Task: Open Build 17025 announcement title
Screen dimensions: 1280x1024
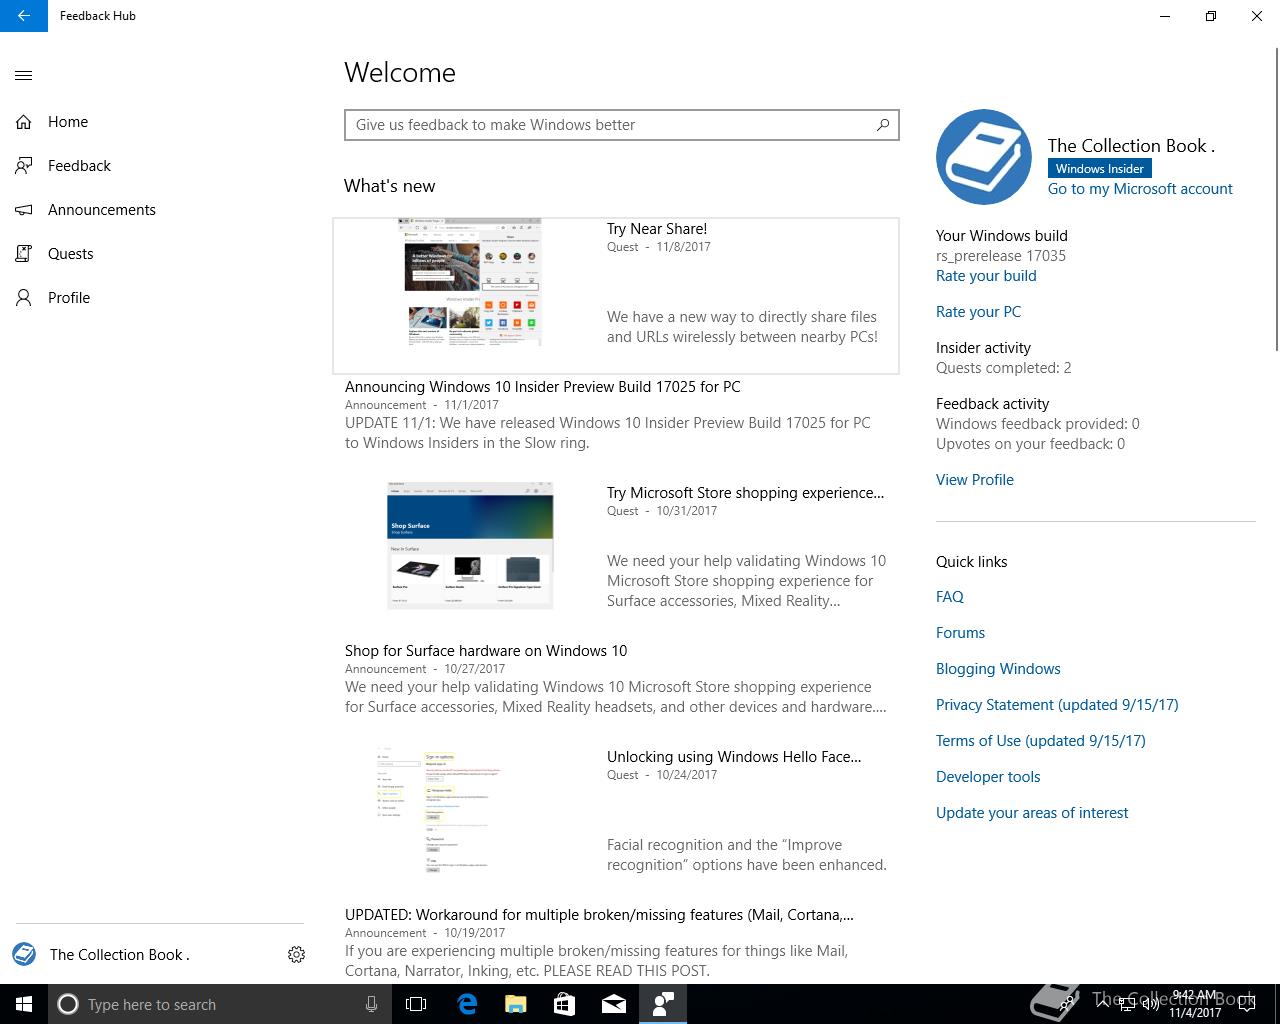Action: coord(543,387)
